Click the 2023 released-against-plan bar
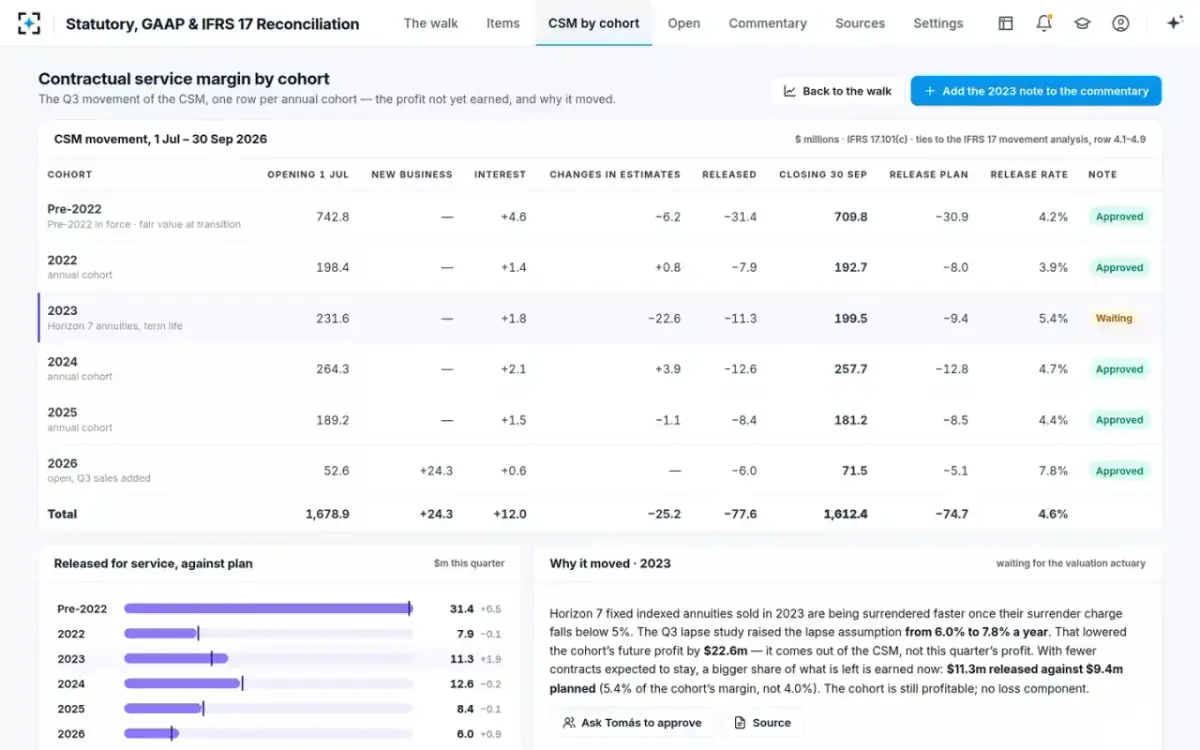1200x750 pixels. 268,658
